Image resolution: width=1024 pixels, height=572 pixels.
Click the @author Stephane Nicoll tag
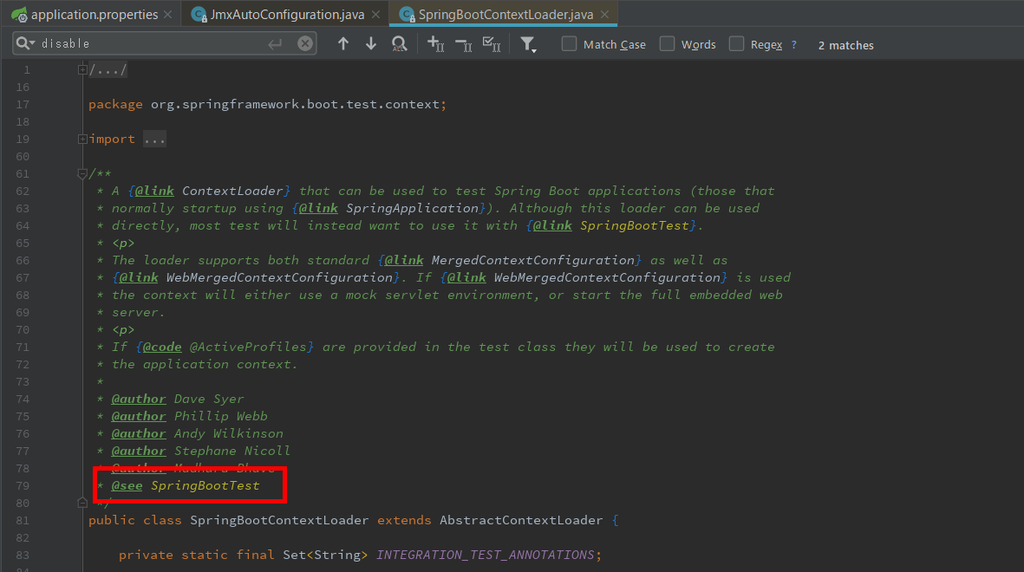point(138,451)
